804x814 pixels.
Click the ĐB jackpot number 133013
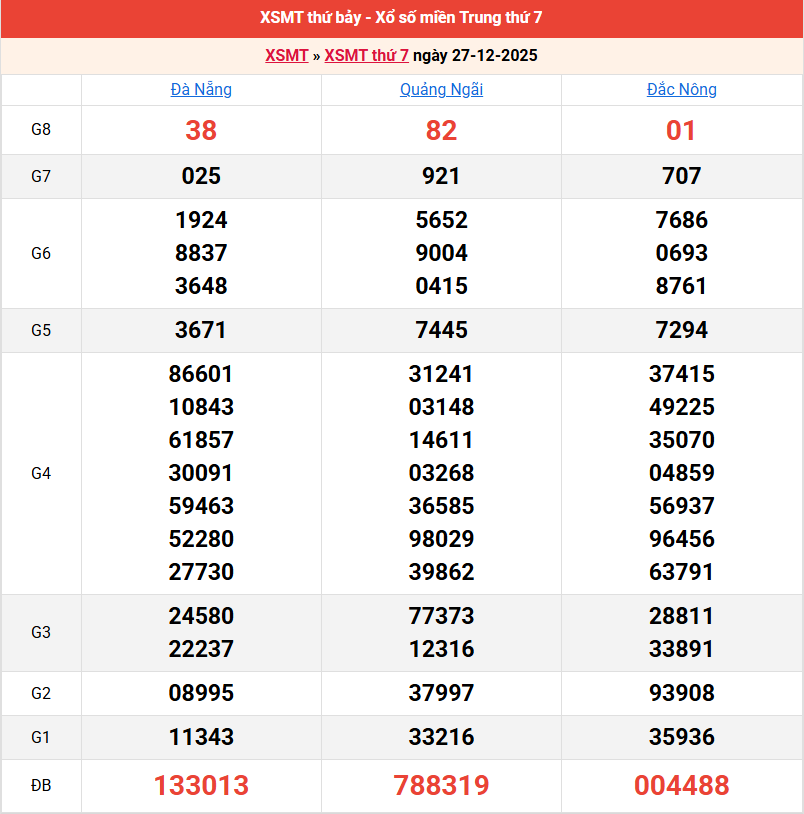click(201, 786)
